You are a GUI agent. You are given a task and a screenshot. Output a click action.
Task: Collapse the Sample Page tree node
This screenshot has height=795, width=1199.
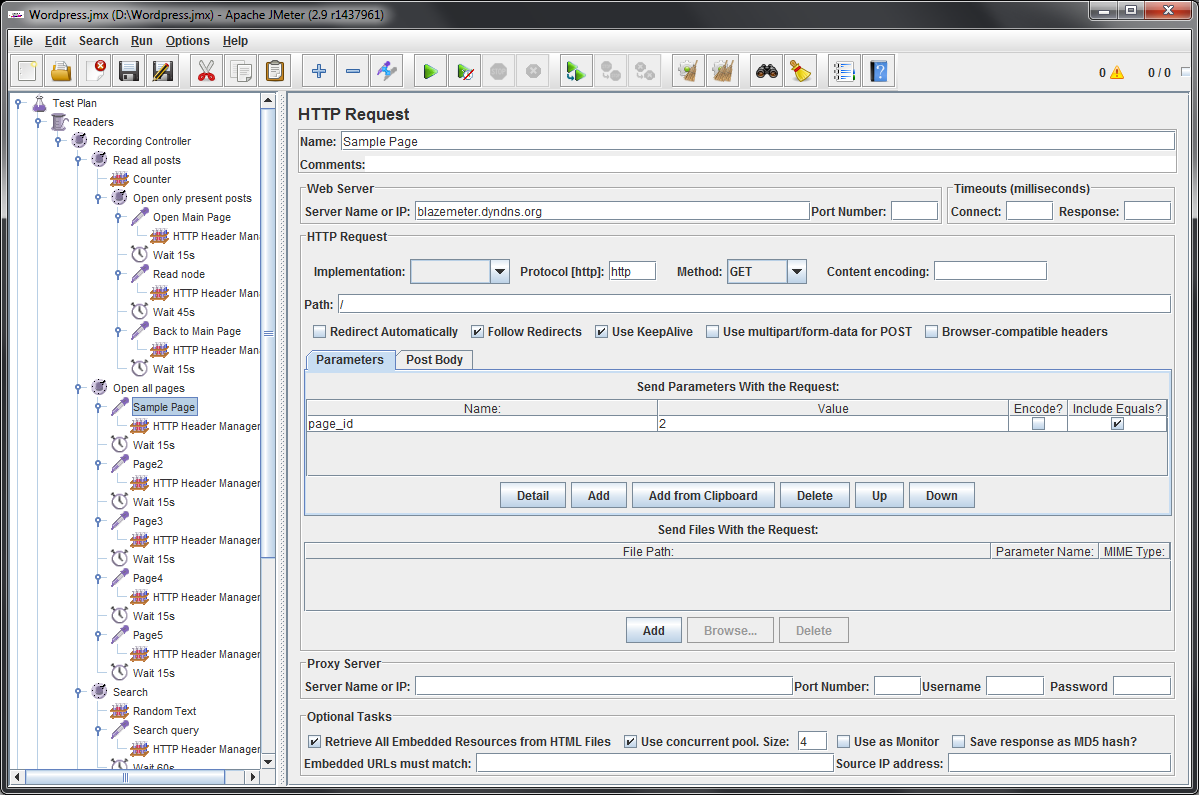[x=98, y=407]
